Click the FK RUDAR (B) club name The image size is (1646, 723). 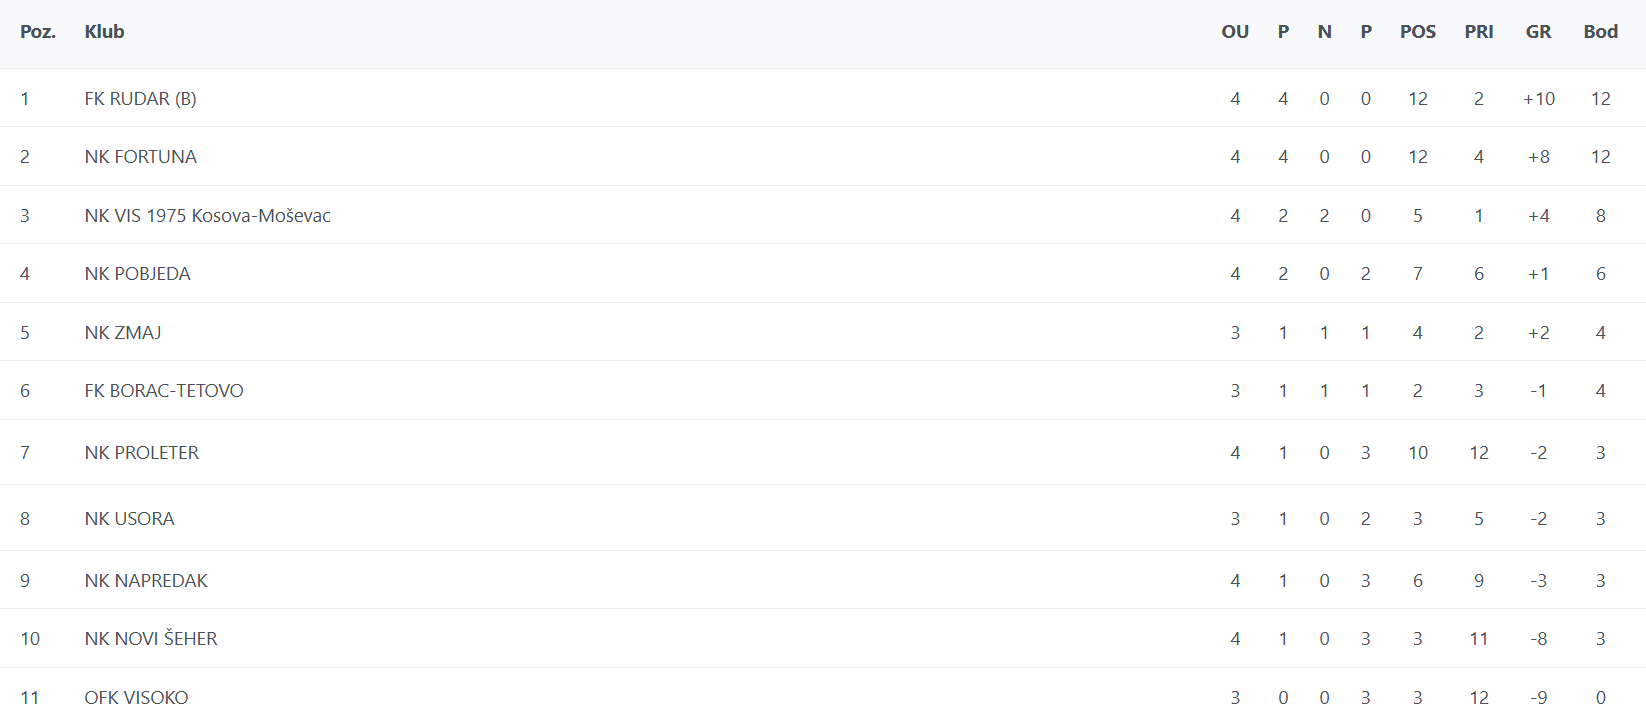coord(140,99)
